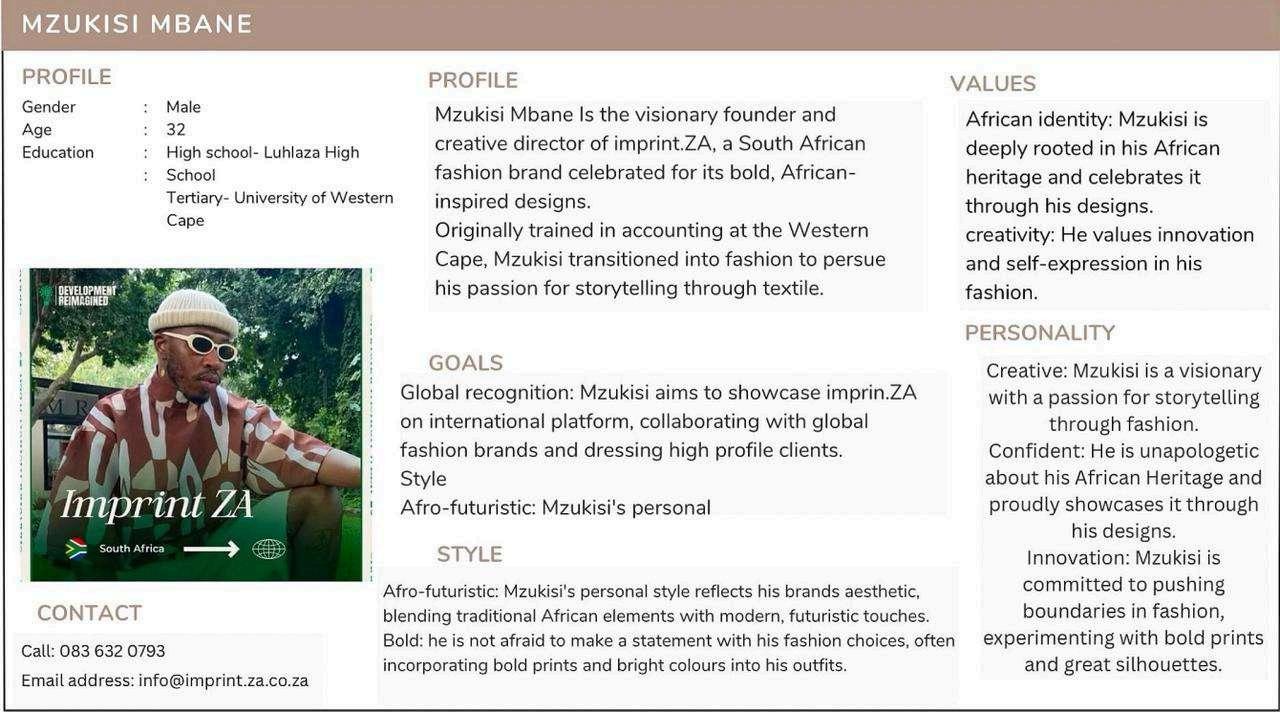Viewport: 1280px width, 712px height.
Task: Select the GOALS section heading
Action: point(465,363)
